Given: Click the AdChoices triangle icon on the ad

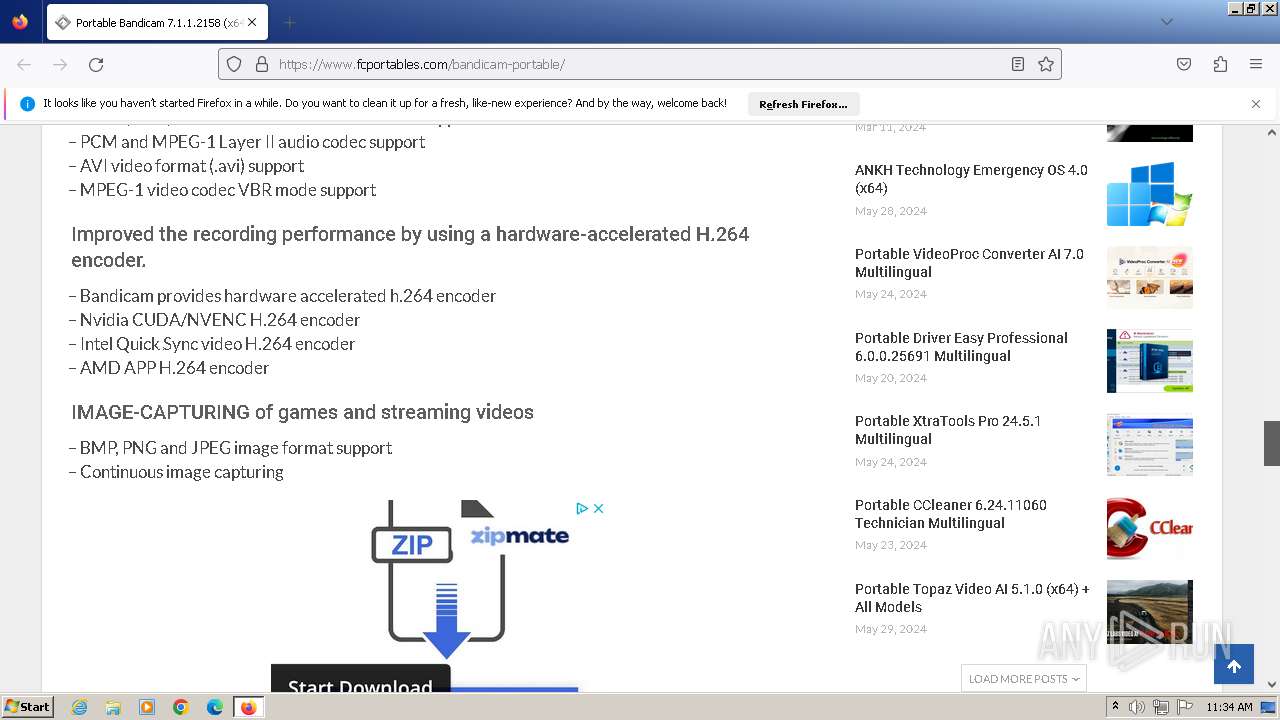Looking at the screenshot, I should [582, 508].
